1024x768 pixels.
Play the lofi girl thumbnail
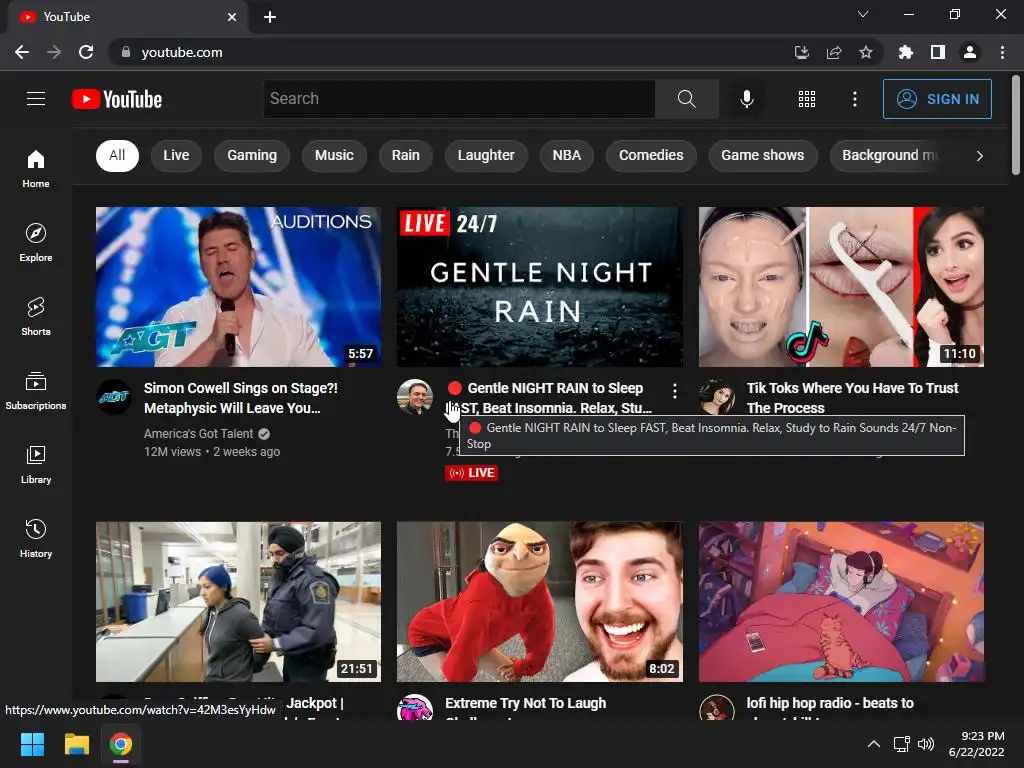click(x=841, y=601)
